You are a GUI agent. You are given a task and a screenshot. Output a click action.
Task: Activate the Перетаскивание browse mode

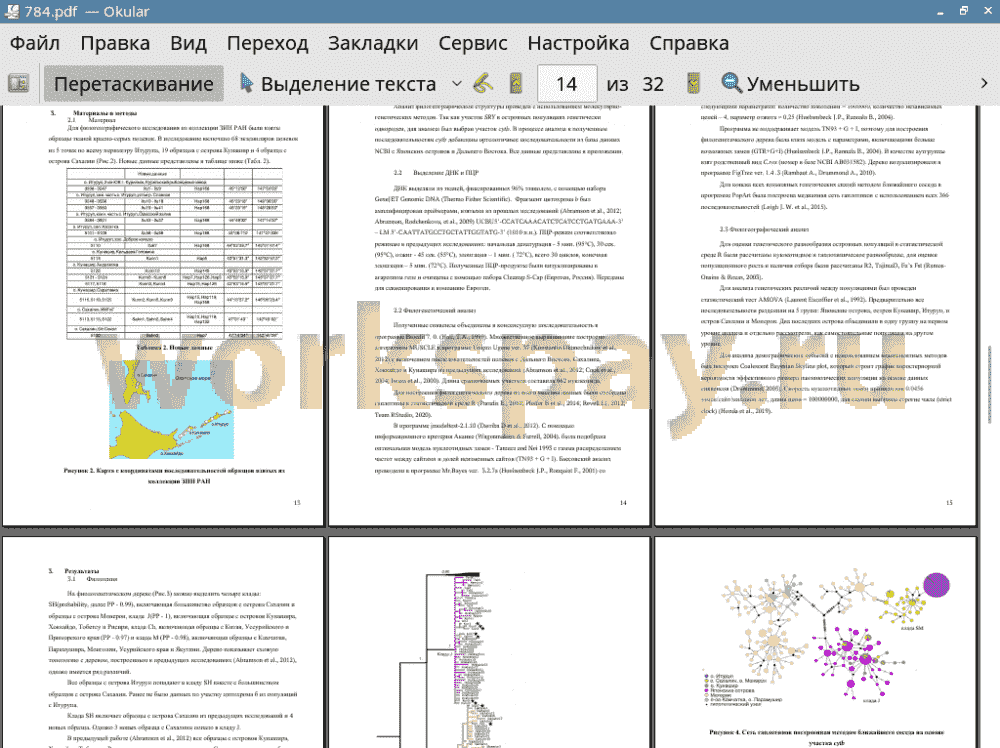click(133, 84)
